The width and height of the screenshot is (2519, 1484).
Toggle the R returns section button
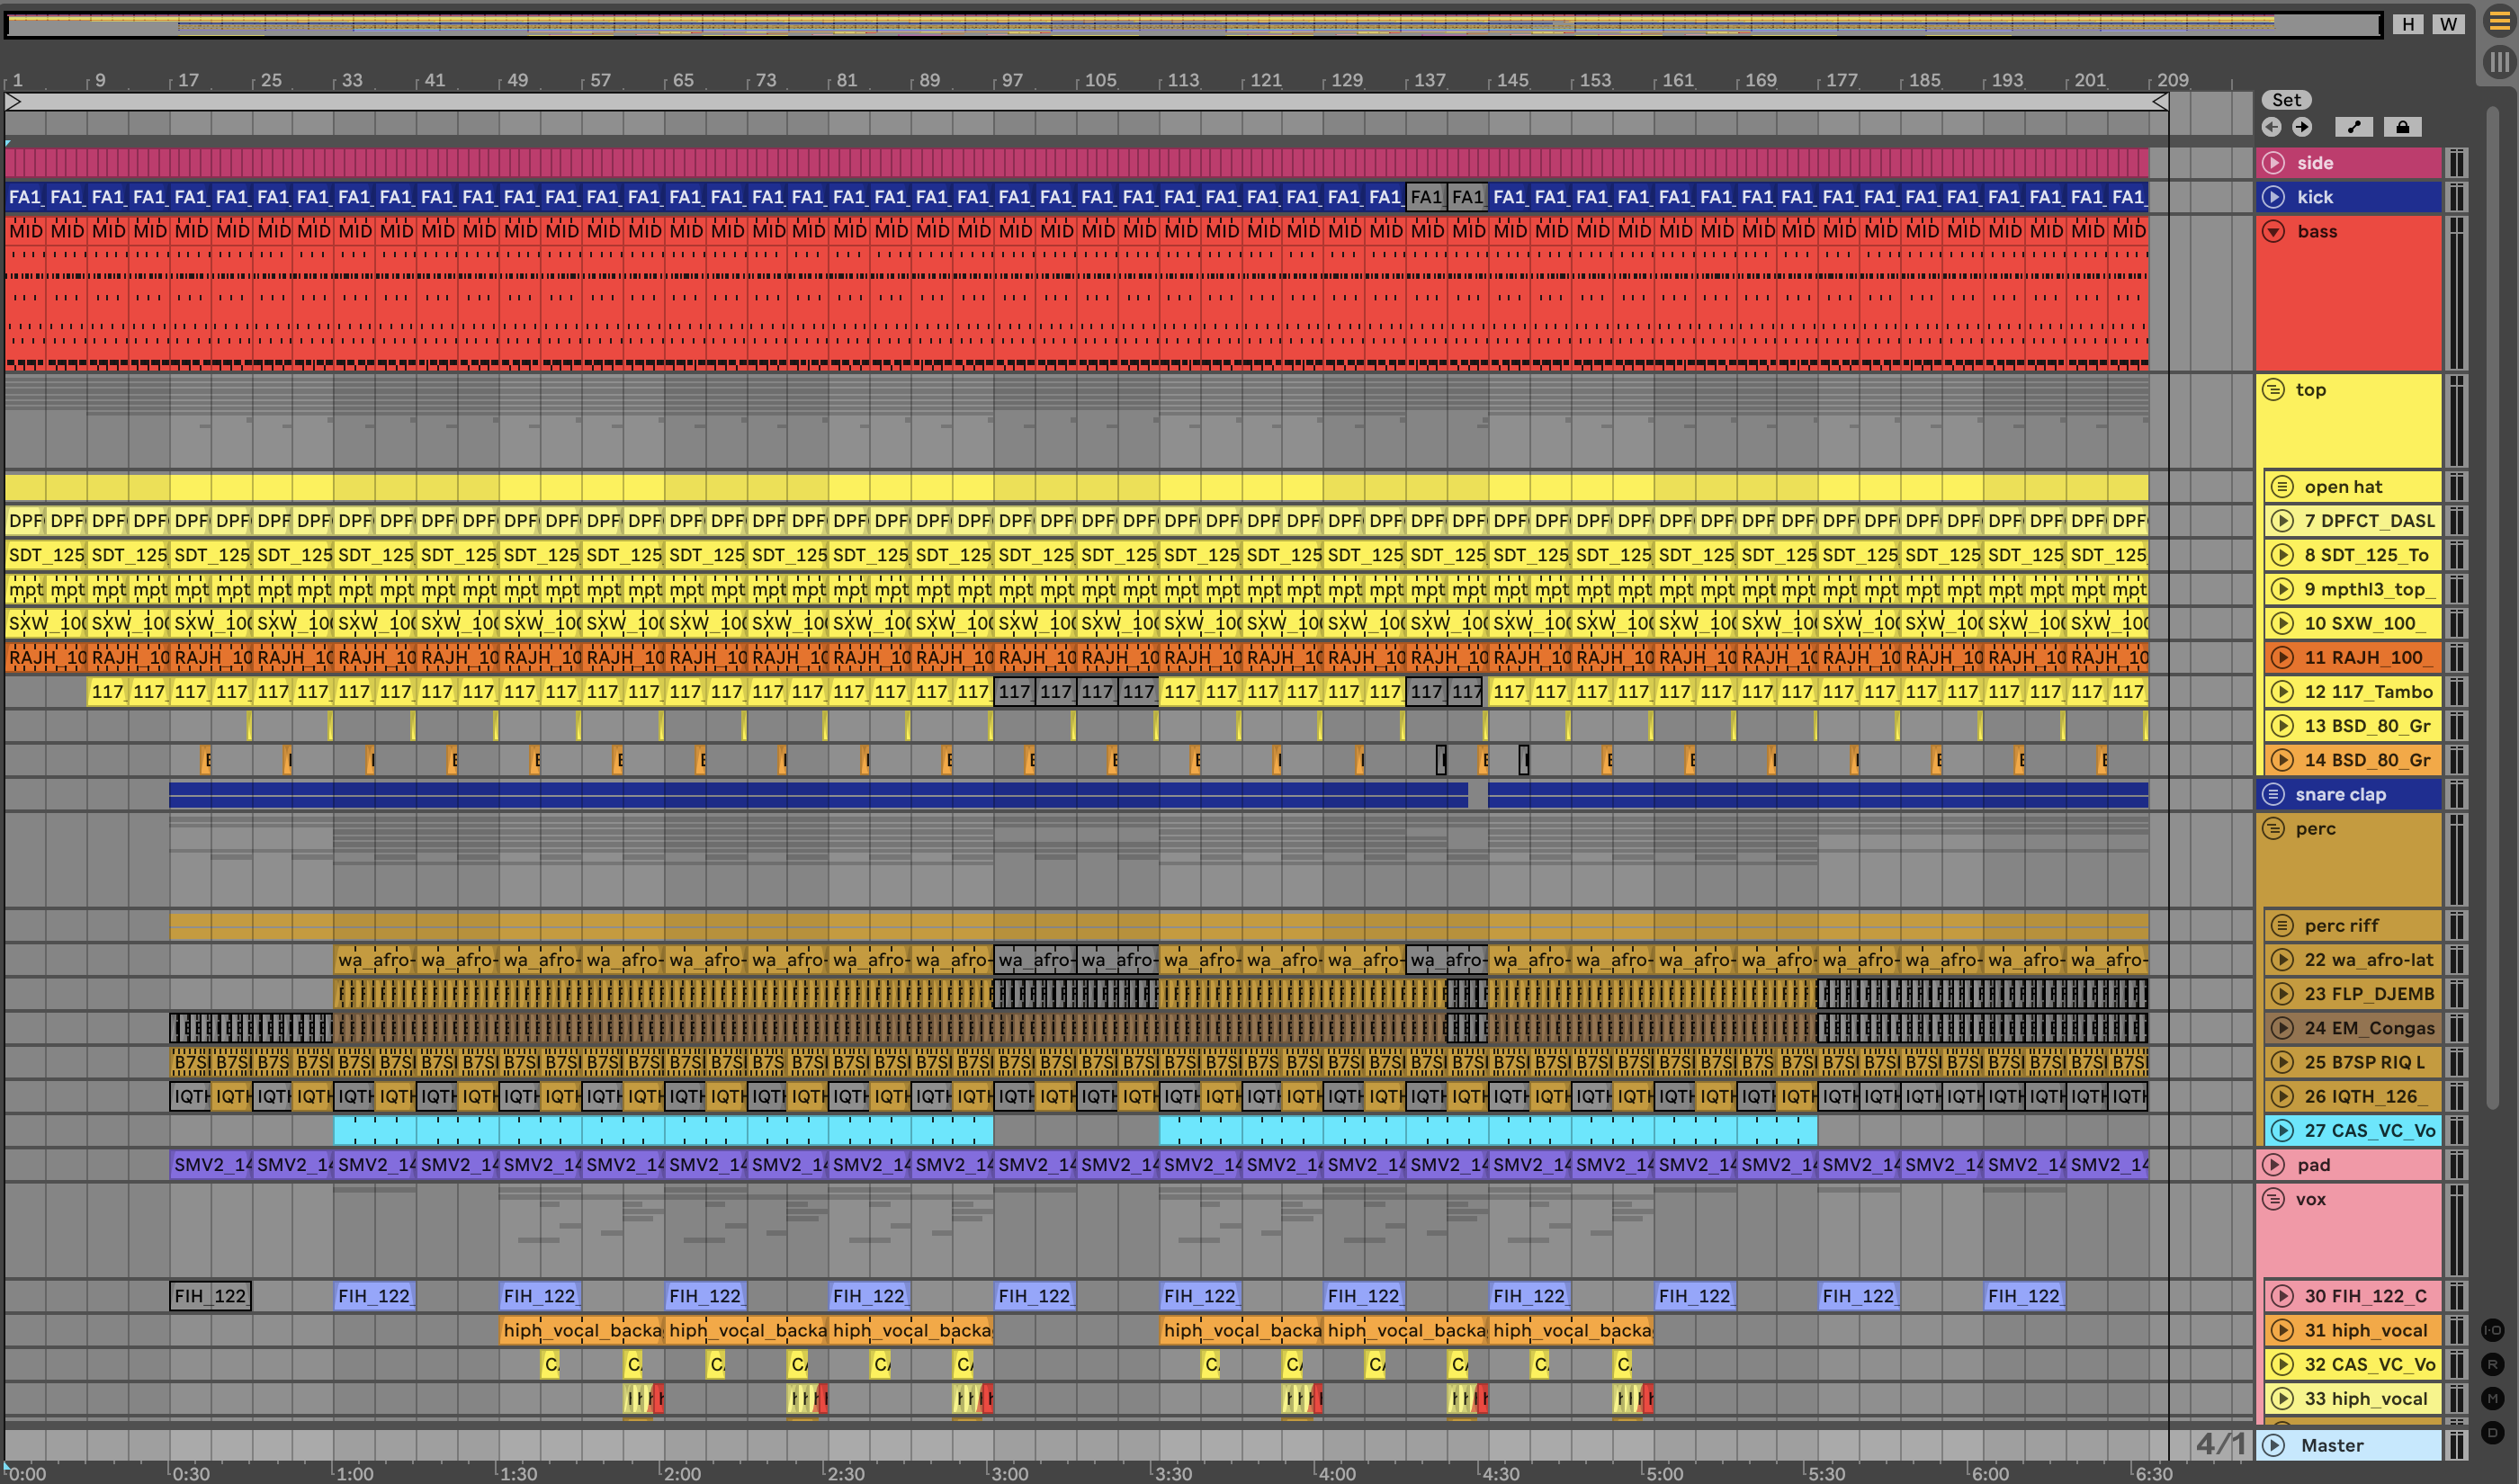2492,1364
